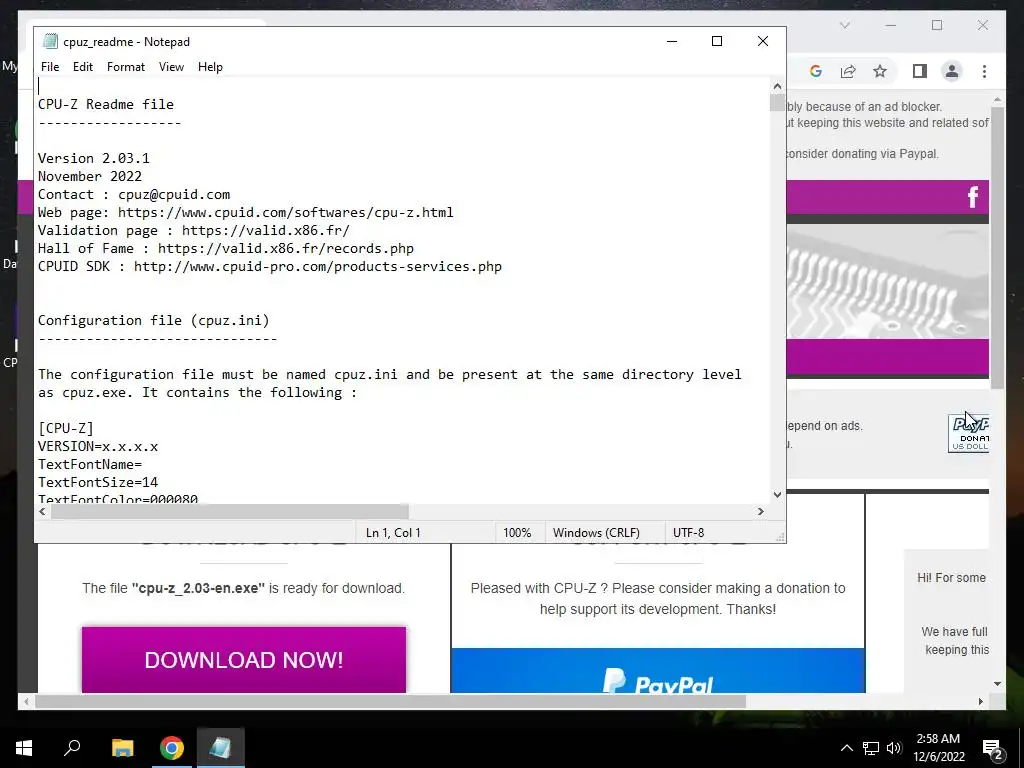Viewport: 1024px width, 768px height.
Task: Click the 'Configuration file (cpuz.ini)' heading
Action: [153, 321]
